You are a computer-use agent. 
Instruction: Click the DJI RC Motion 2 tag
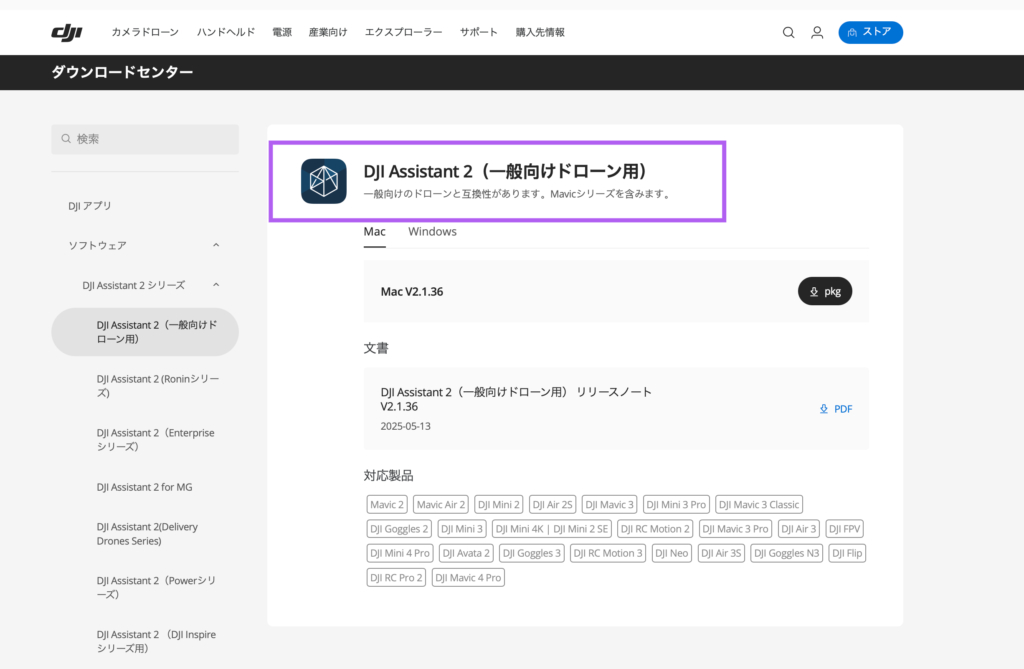click(655, 529)
